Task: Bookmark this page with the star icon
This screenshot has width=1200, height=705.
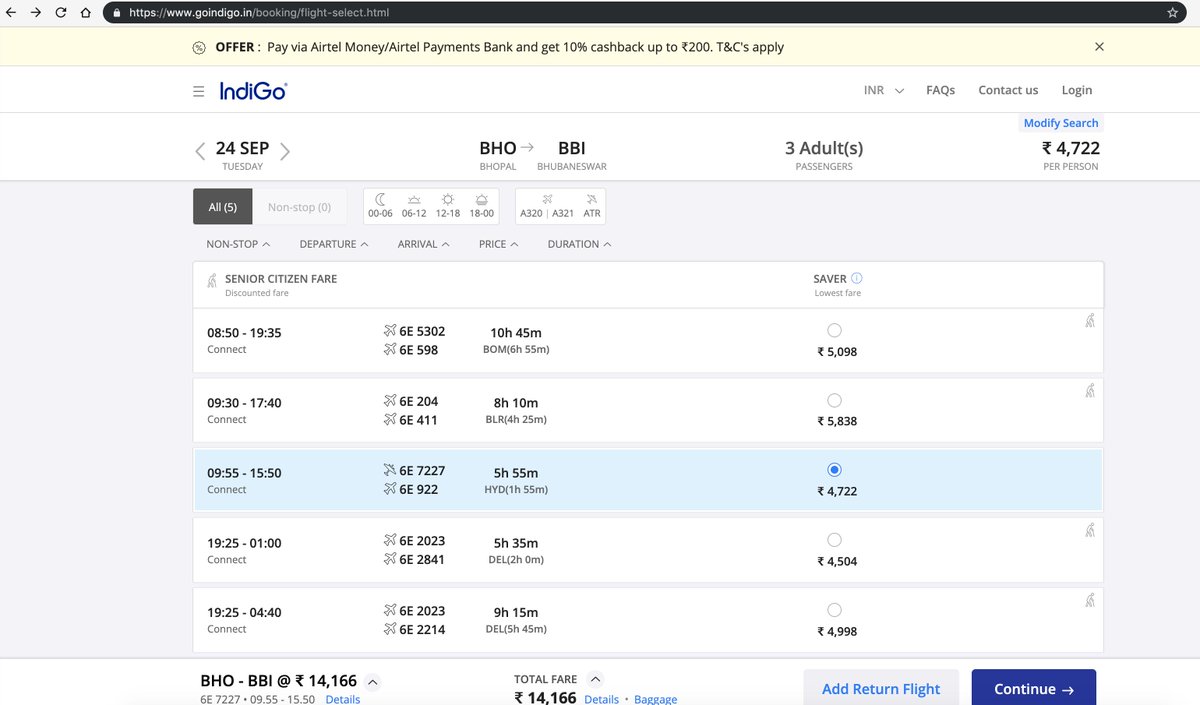Action: click(x=1172, y=13)
